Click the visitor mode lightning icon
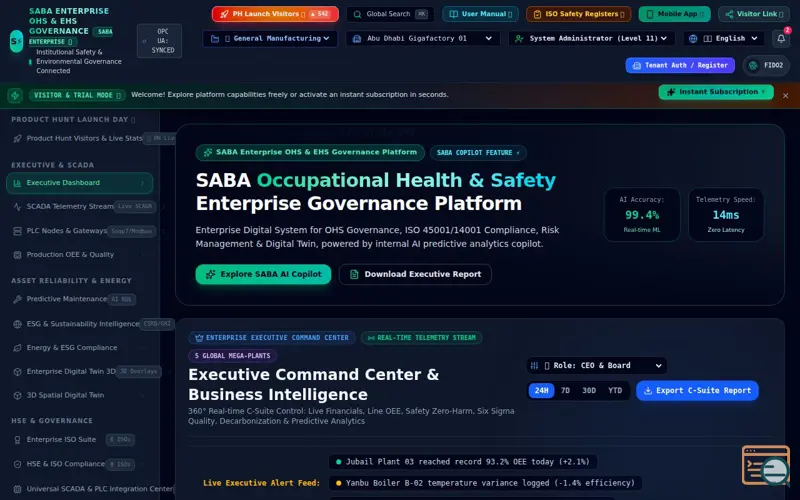Screen dimensions: 800x500 pyautogui.click(x=15, y=95)
